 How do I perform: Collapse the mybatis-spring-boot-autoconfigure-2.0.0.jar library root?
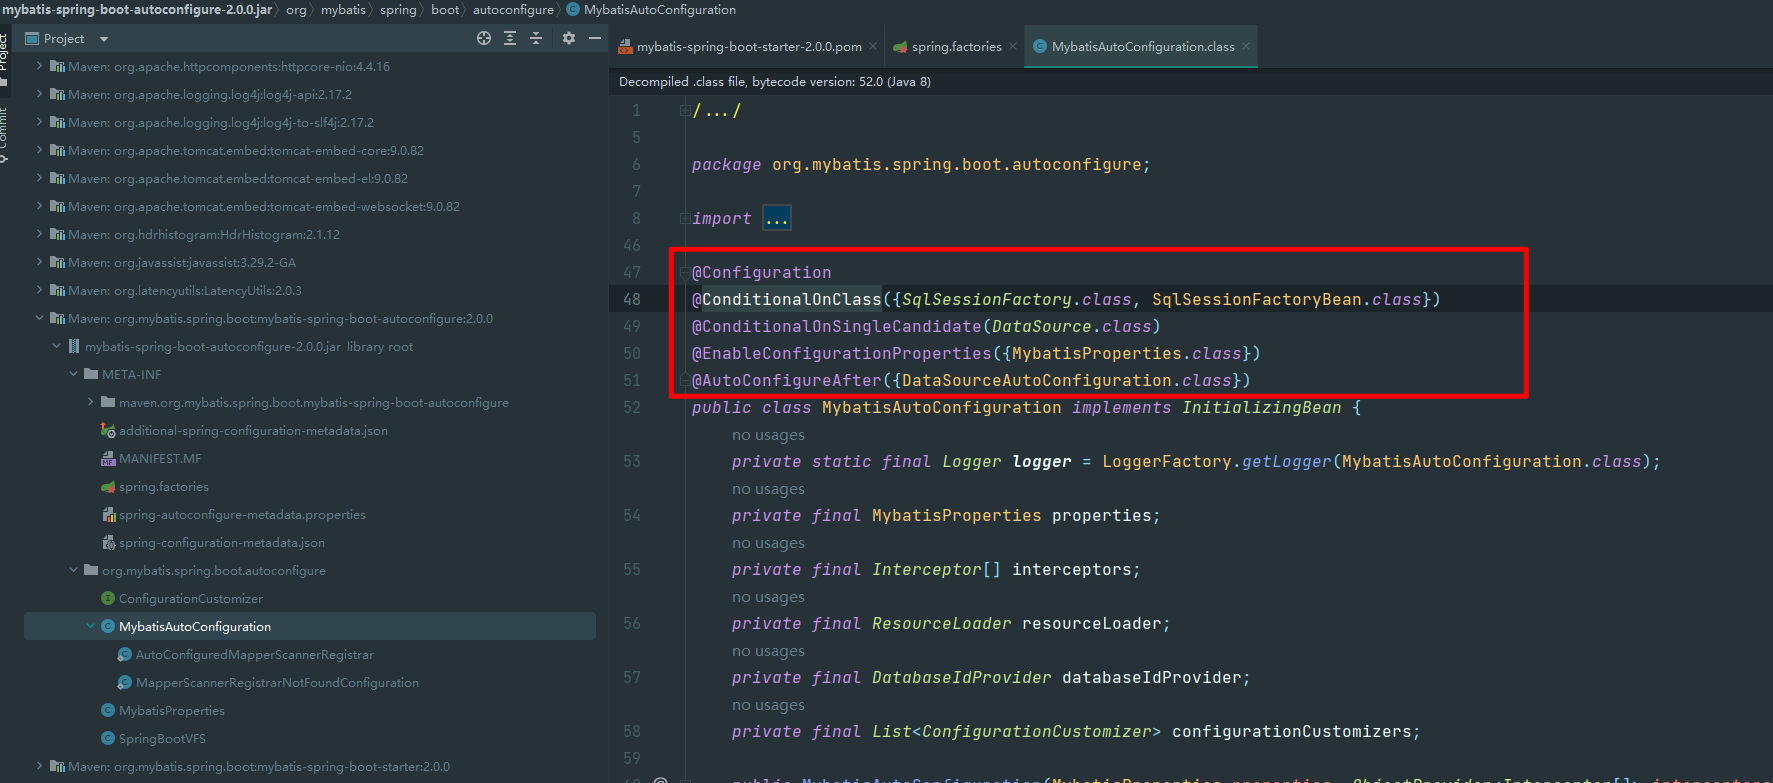(x=56, y=346)
